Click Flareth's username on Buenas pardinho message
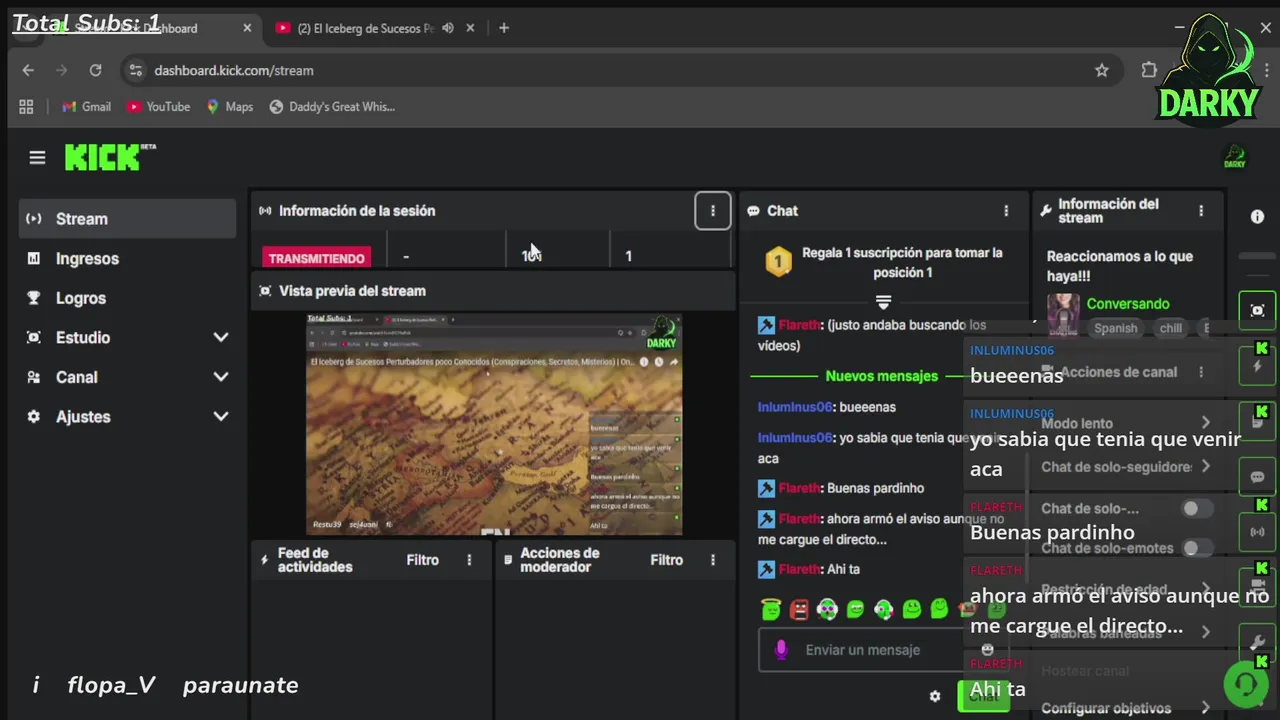1280x720 pixels. click(799, 488)
